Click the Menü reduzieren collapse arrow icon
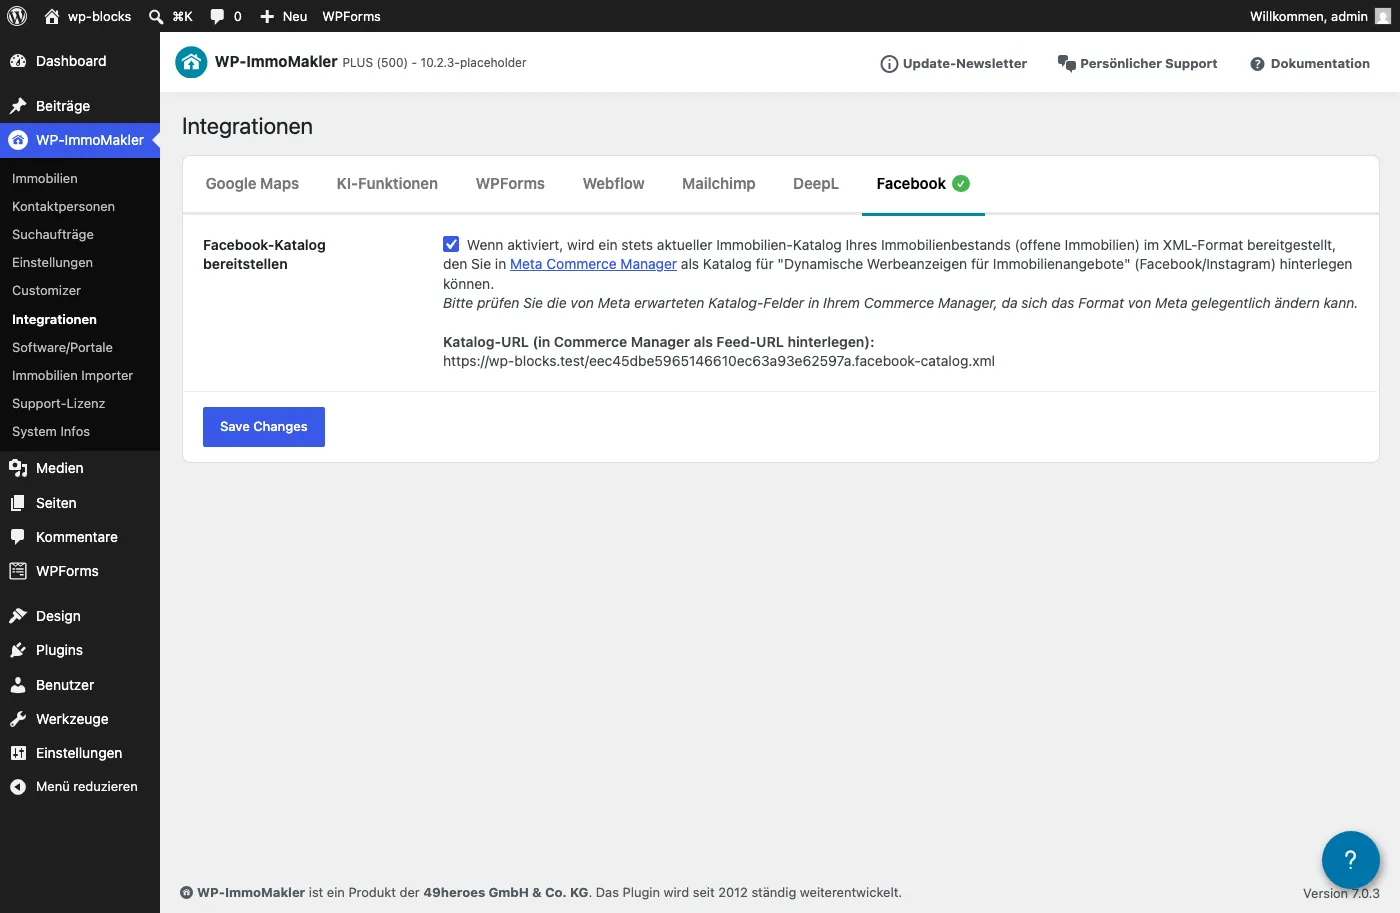Screen dimensions: 1400x913 (x=18, y=787)
